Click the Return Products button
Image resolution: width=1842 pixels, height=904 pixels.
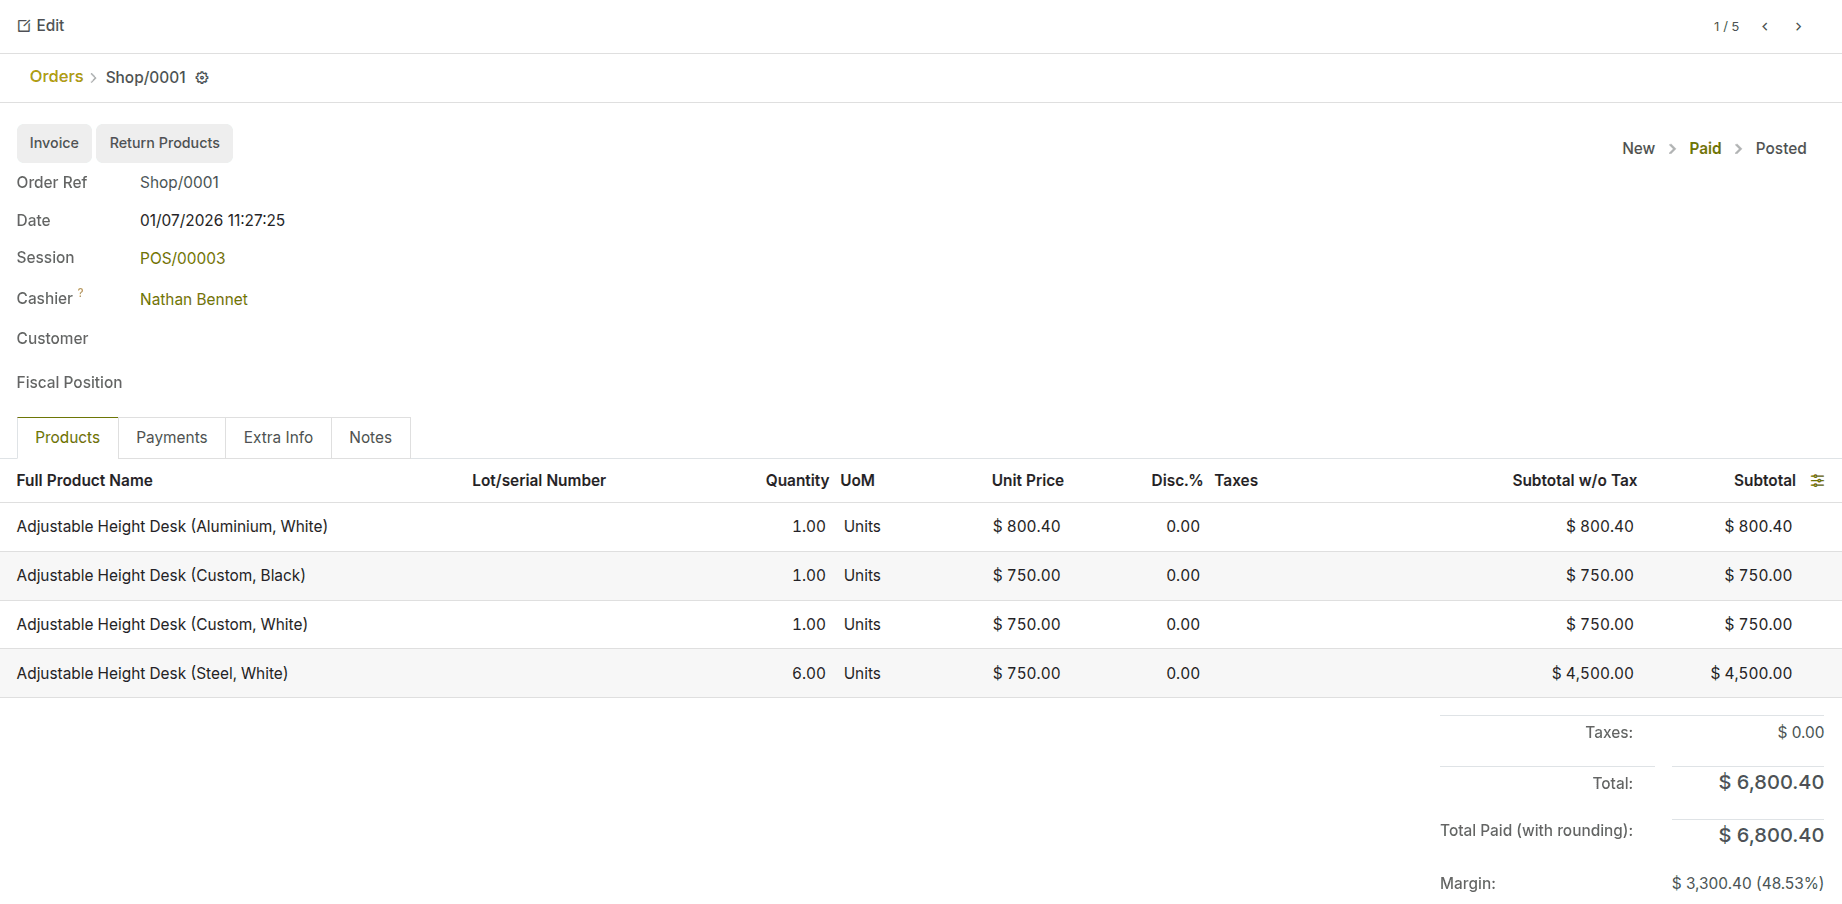point(164,143)
